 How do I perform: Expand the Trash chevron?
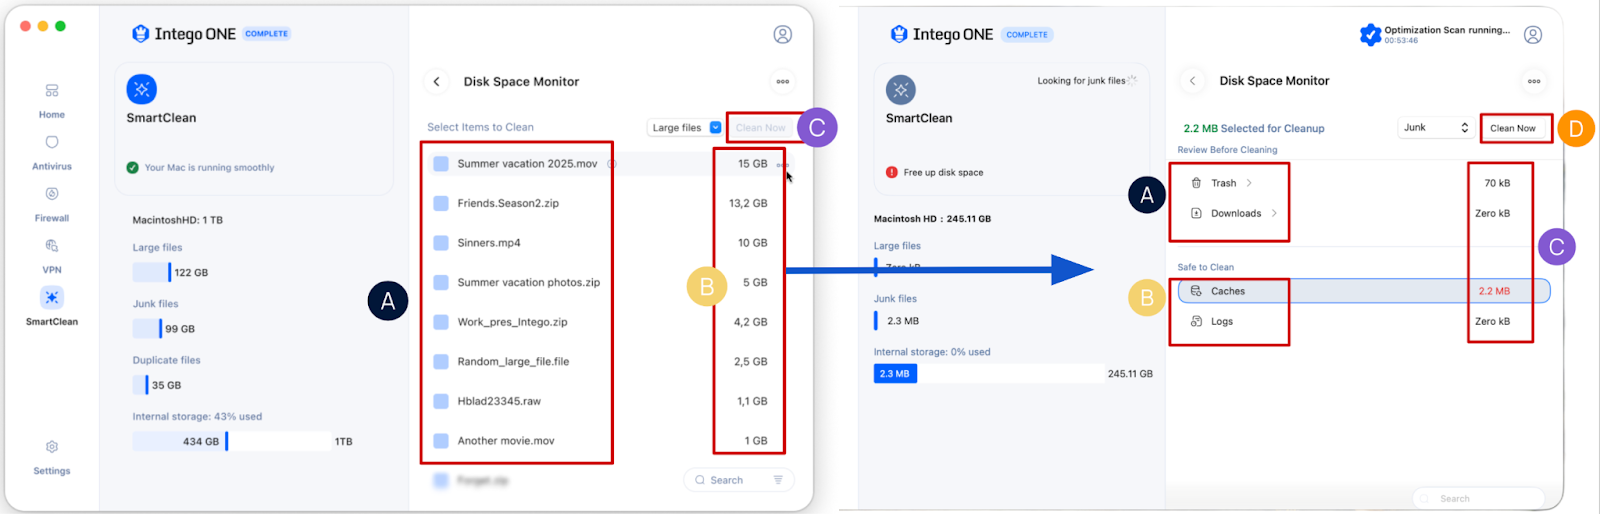pyautogui.click(x=1249, y=183)
